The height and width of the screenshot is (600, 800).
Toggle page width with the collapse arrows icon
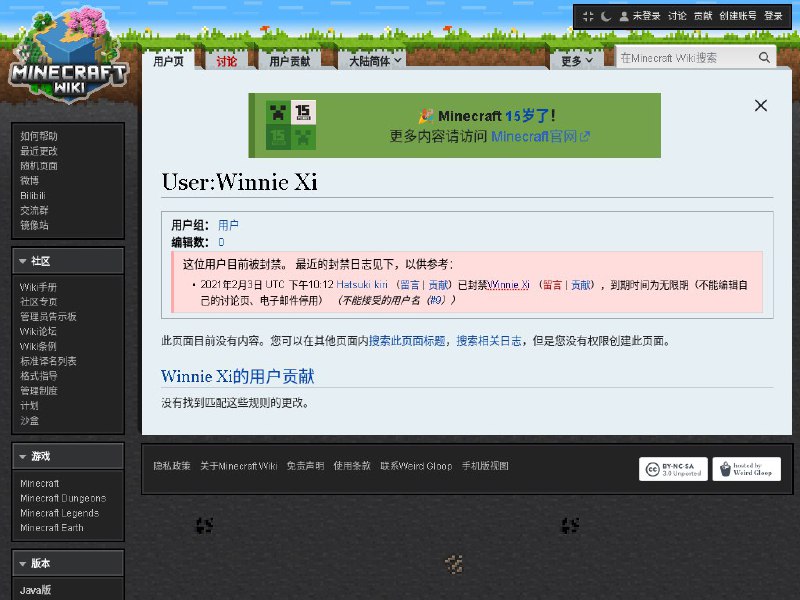588,16
